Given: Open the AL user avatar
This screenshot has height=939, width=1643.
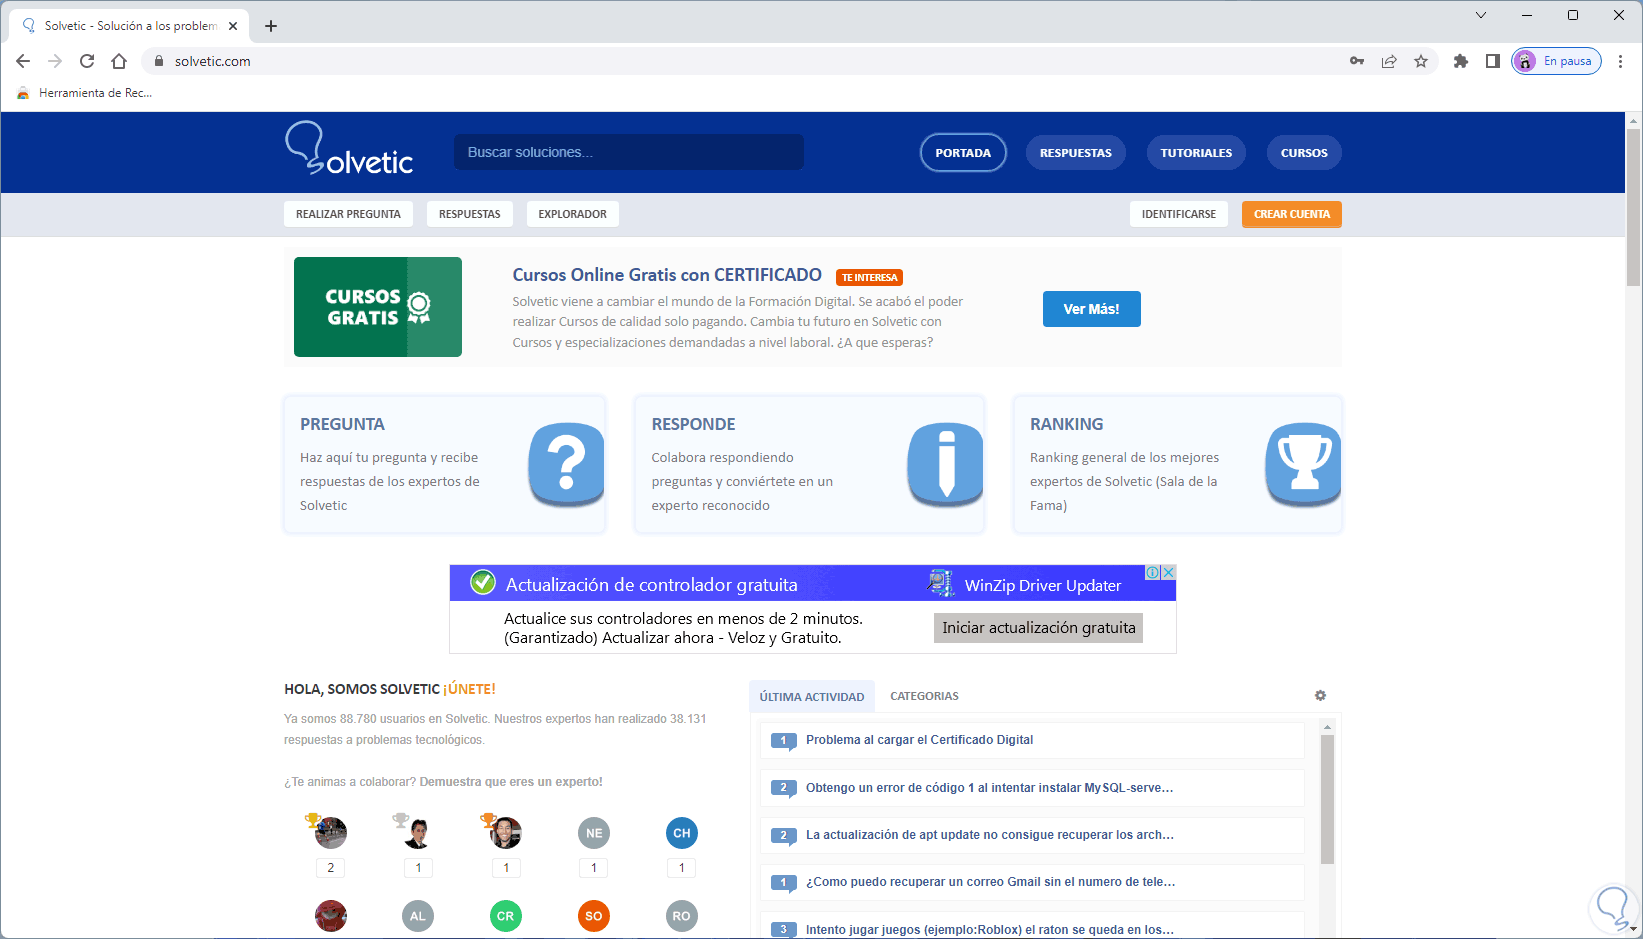Looking at the screenshot, I should (418, 916).
